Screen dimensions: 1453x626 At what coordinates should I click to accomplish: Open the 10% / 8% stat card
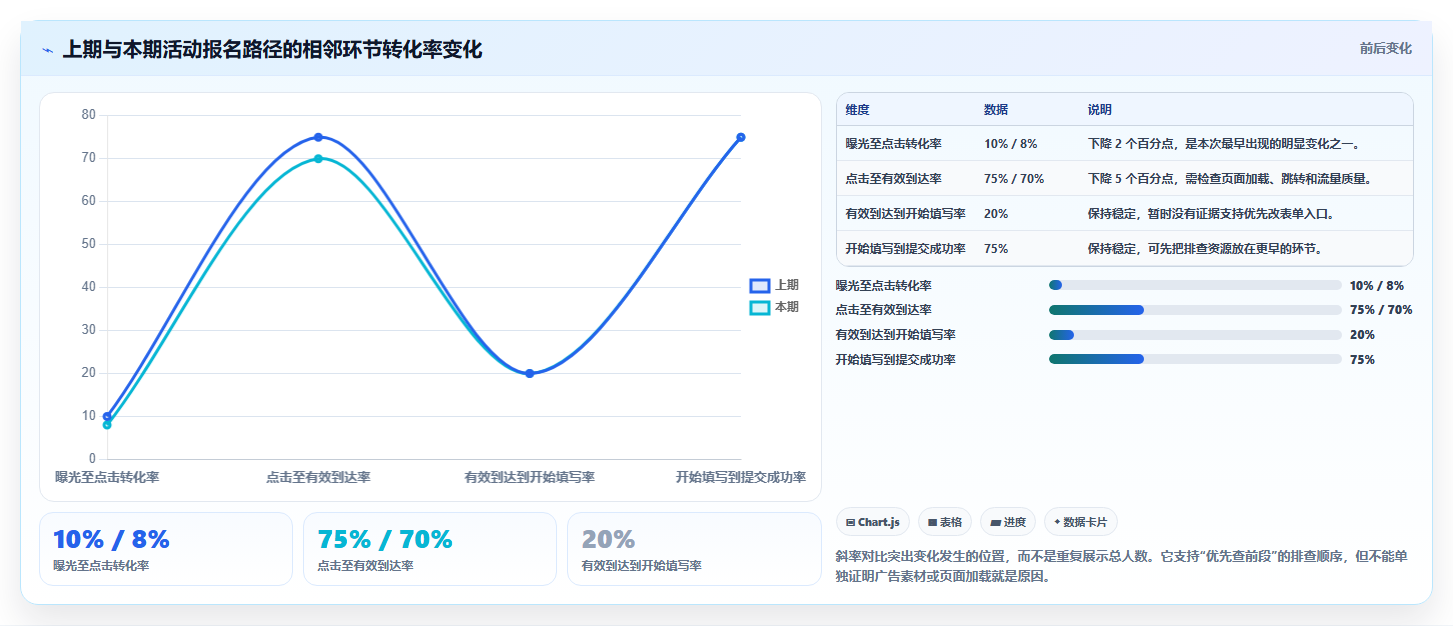pos(166,549)
